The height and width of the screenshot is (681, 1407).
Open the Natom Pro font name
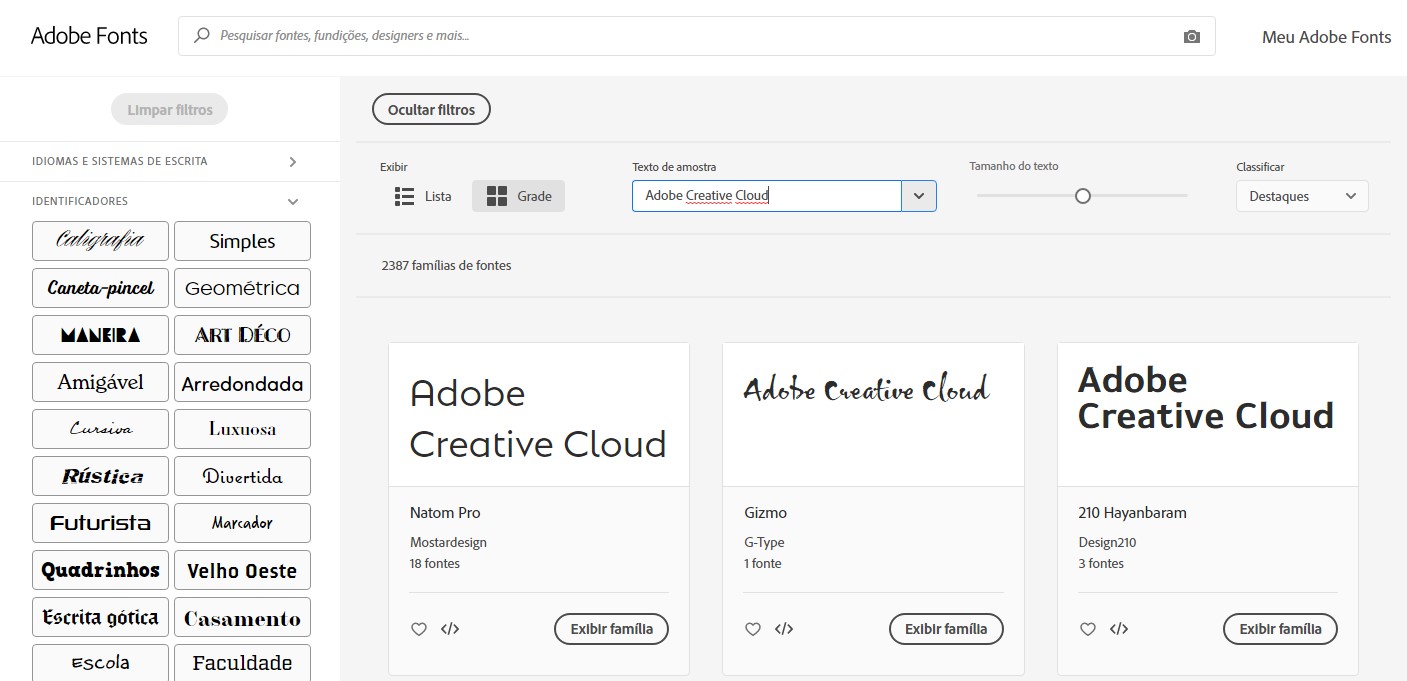tap(445, 513)
